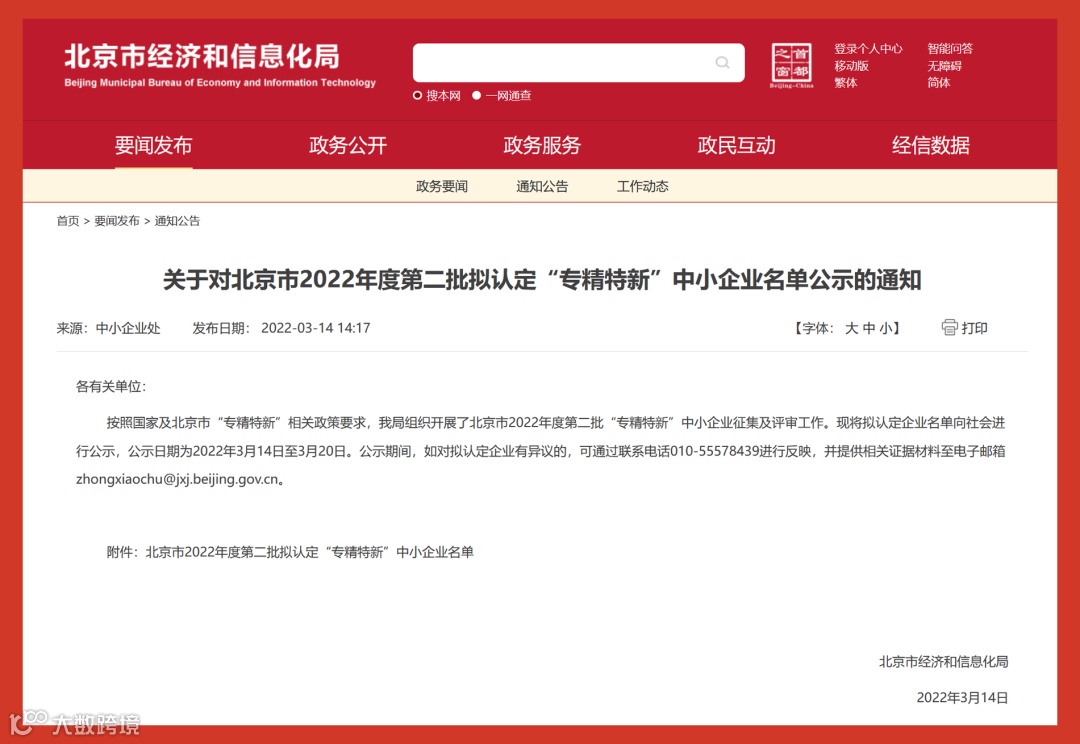Open the 经信数据 navigation tab
Image resolution: width=1080 pixels, height=744 pixels.
(x=931, y=145)
